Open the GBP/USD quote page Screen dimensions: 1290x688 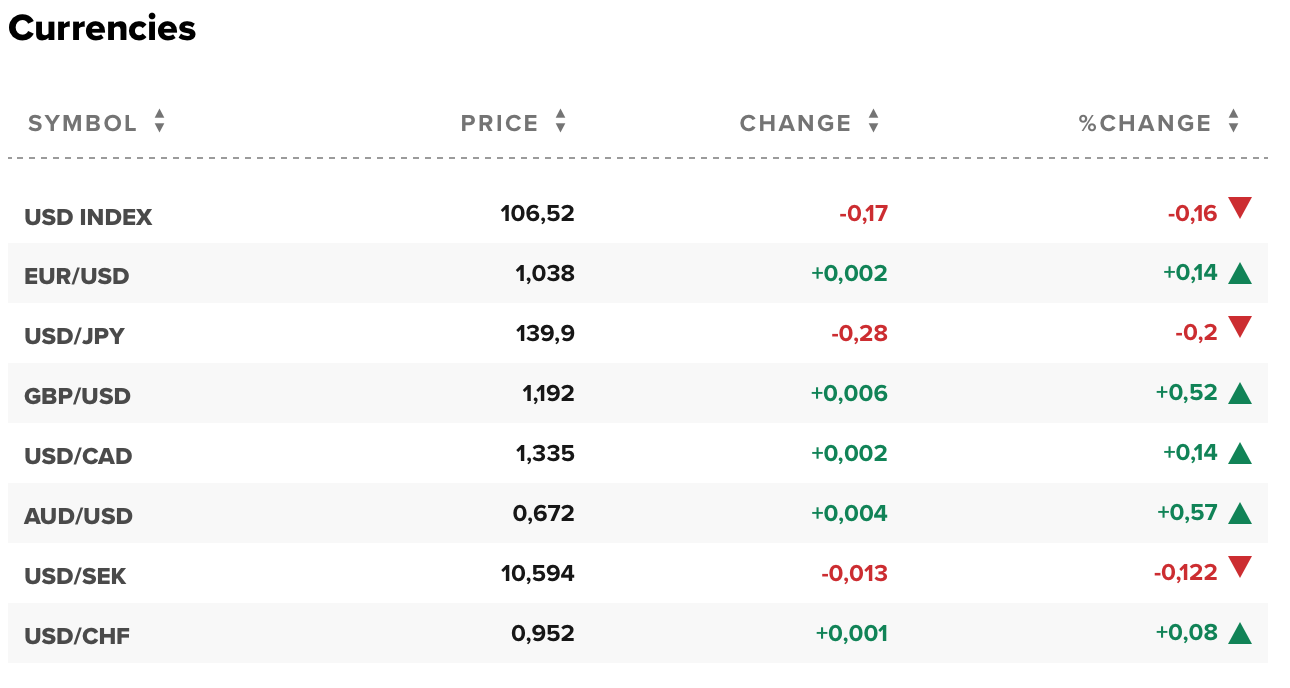(x=77, y=396)
